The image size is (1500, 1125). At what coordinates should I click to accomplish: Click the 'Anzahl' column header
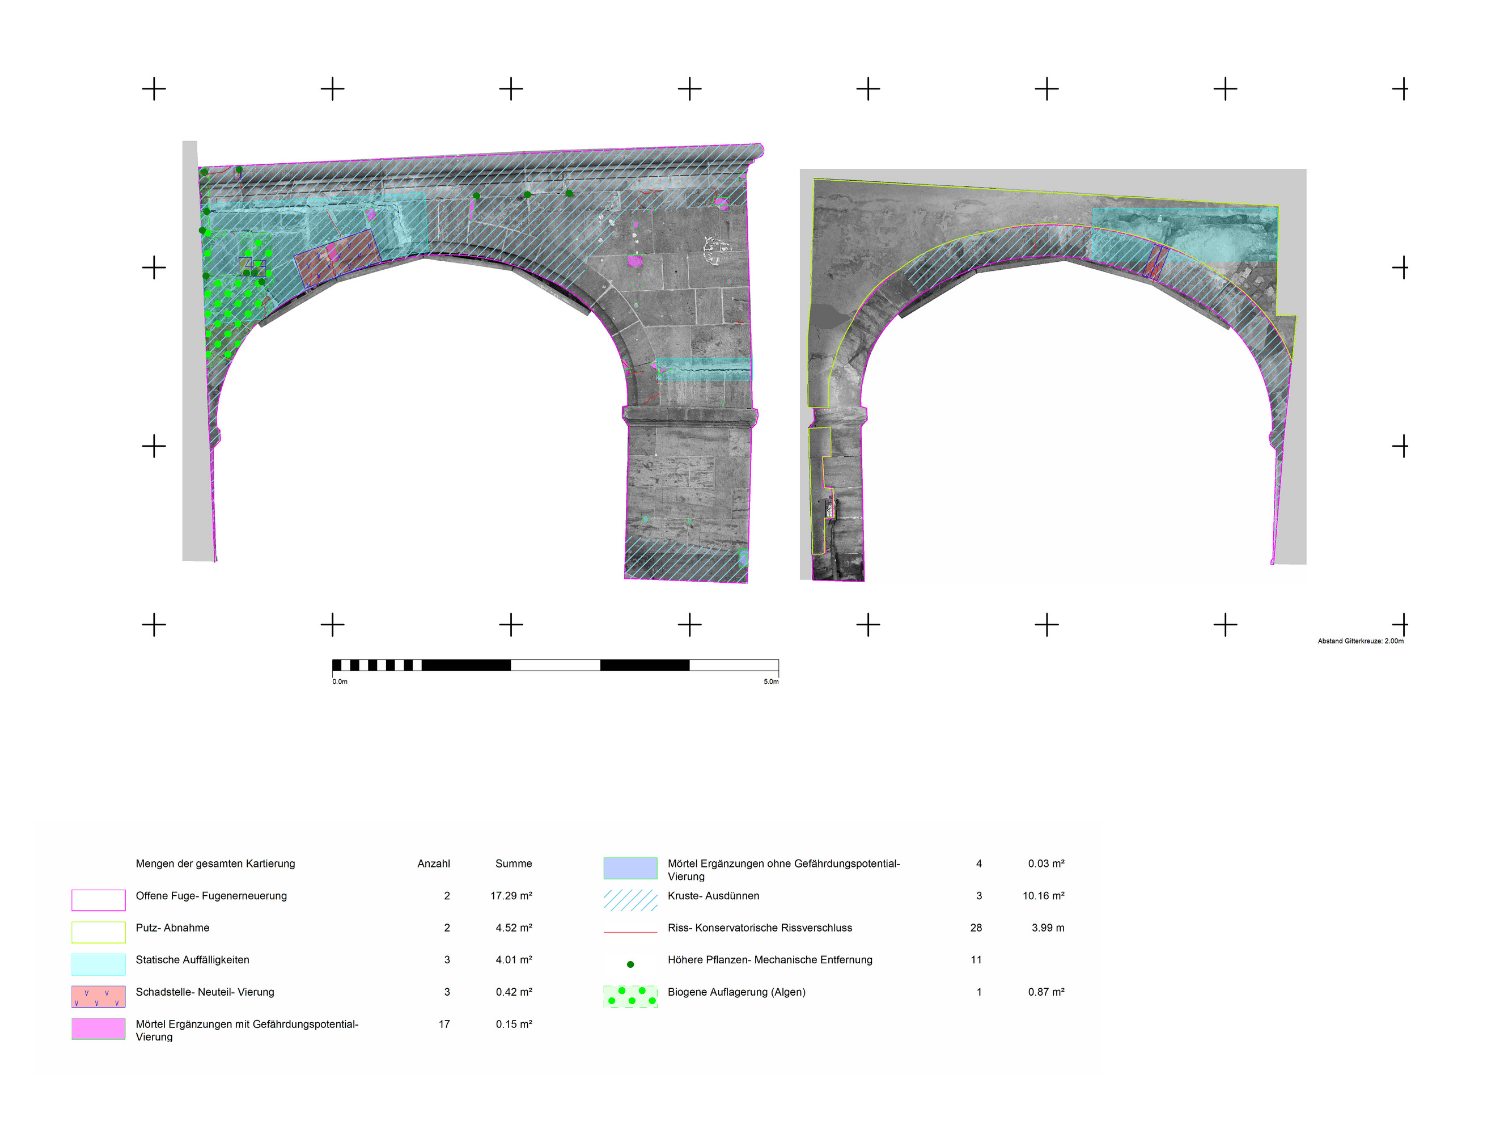click(434, 864)
